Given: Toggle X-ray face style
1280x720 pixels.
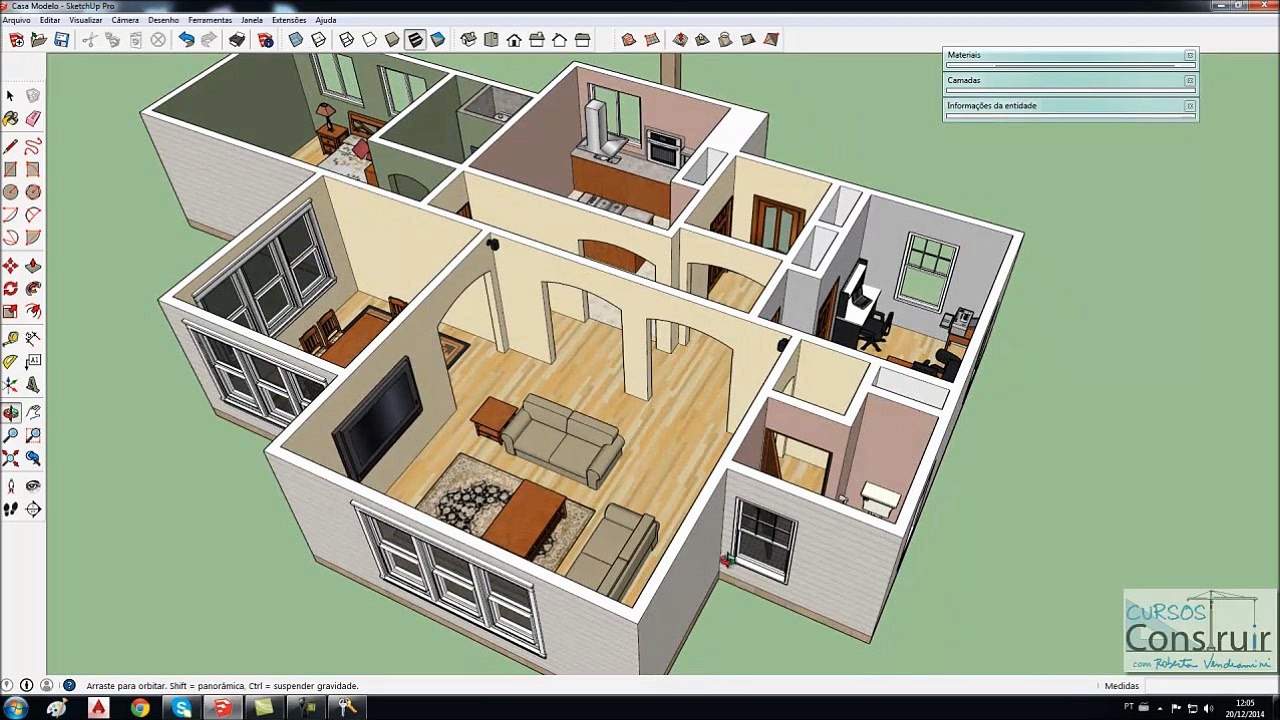Looking at the screenshot, I should click(296, 40).
